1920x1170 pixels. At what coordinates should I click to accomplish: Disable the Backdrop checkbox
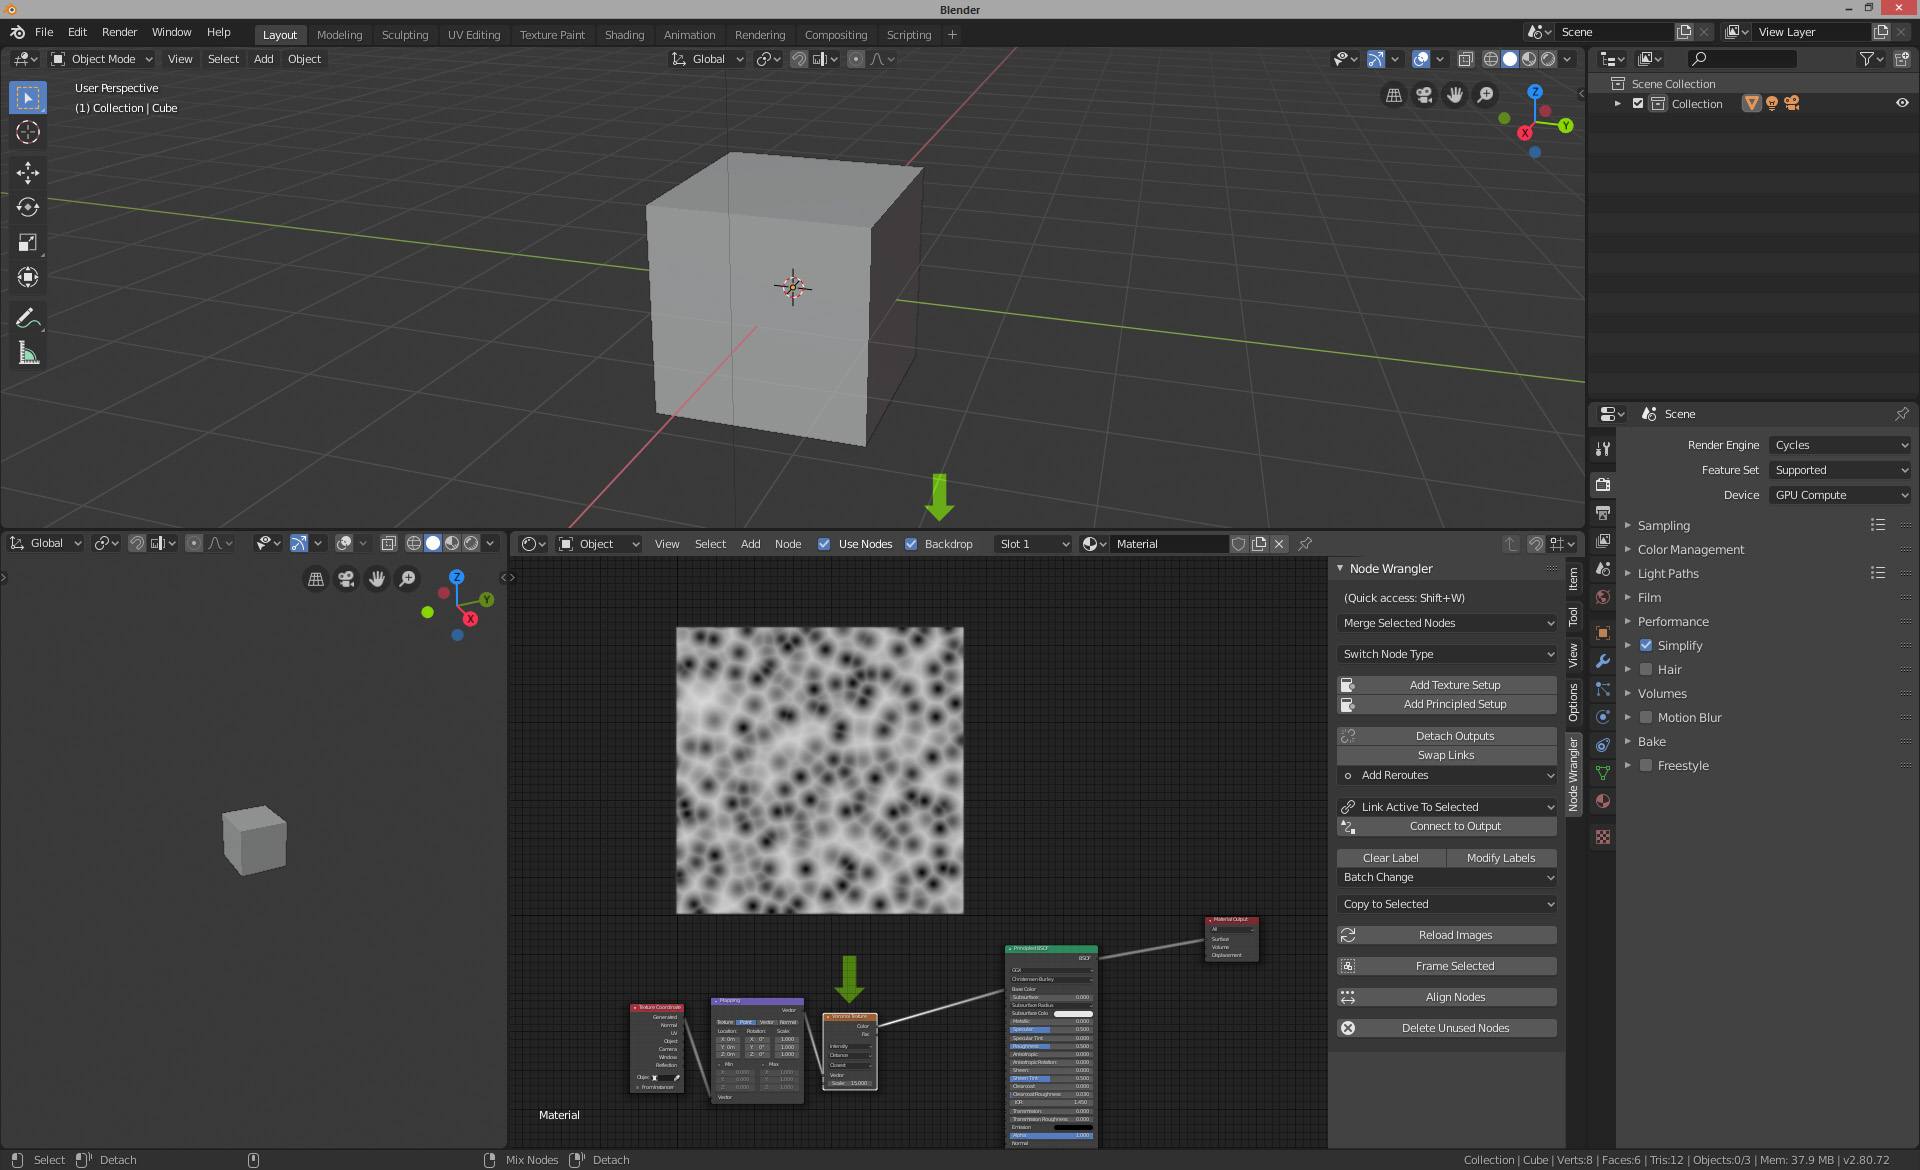pos(911,544)
